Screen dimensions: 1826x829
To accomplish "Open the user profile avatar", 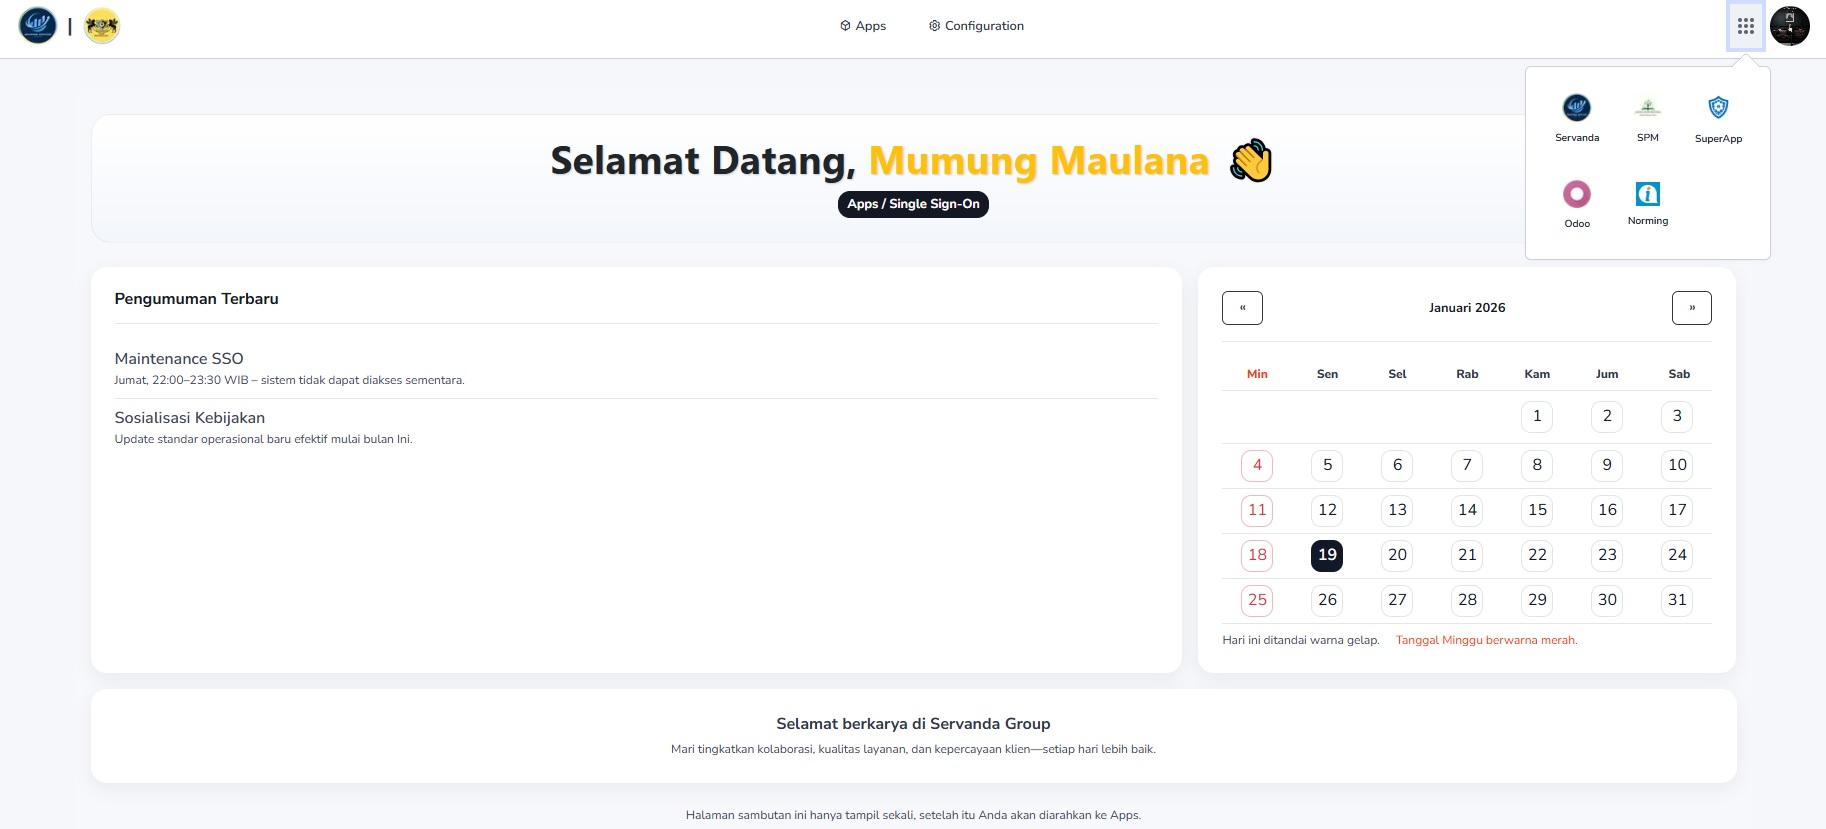I will (x=1789, y=26).
